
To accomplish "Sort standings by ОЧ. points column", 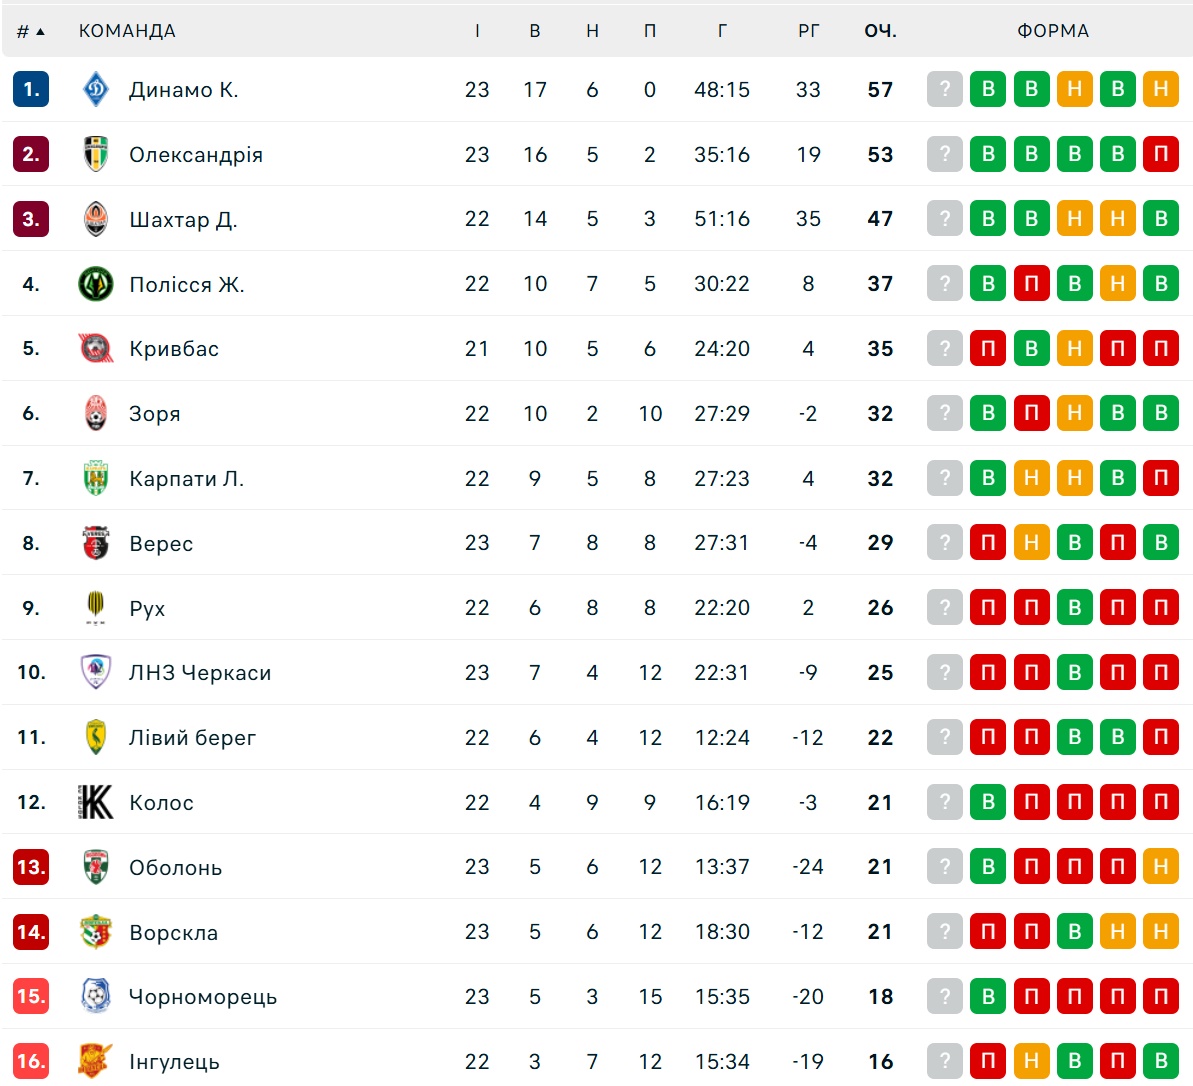I will click(x=880, y=31).
